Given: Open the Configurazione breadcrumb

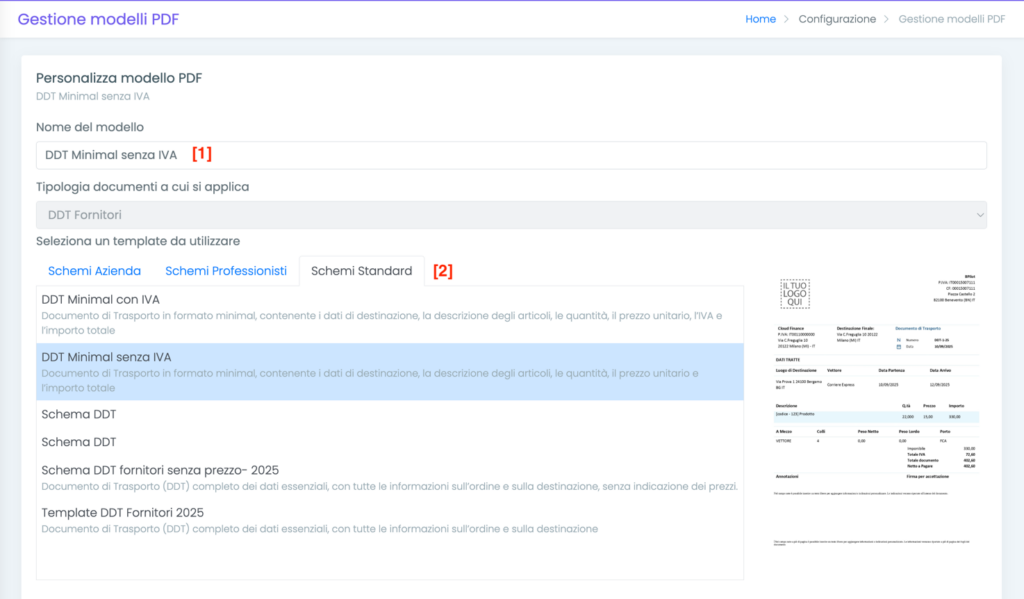Looking at the screenshot, I should tap(837, 19).
